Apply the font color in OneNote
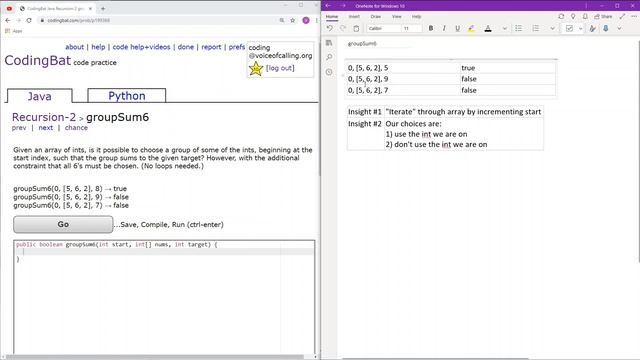Screen dimensions: 640x360 tap(488, 28)
